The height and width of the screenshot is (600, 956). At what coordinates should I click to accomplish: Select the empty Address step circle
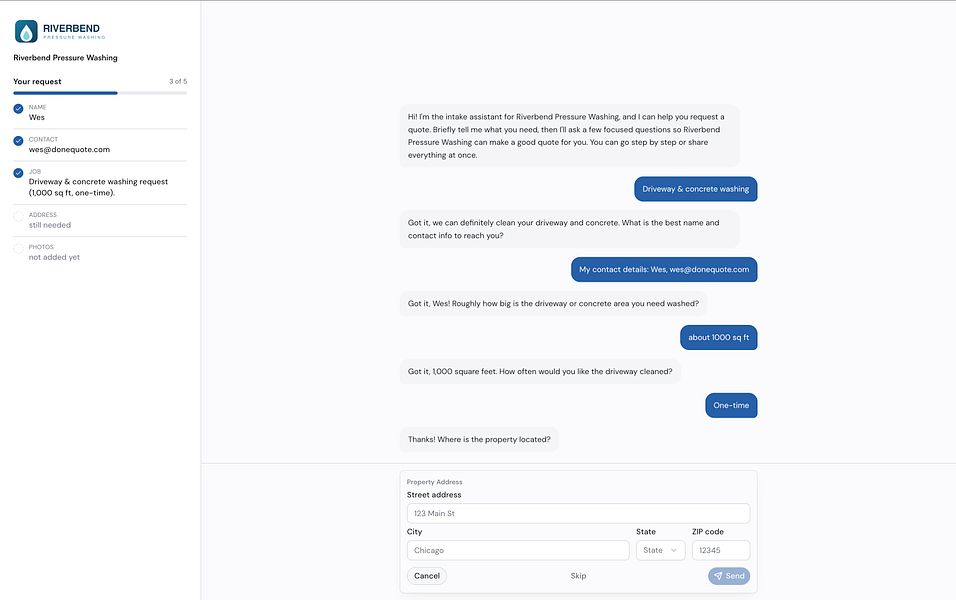click(18, 216)
